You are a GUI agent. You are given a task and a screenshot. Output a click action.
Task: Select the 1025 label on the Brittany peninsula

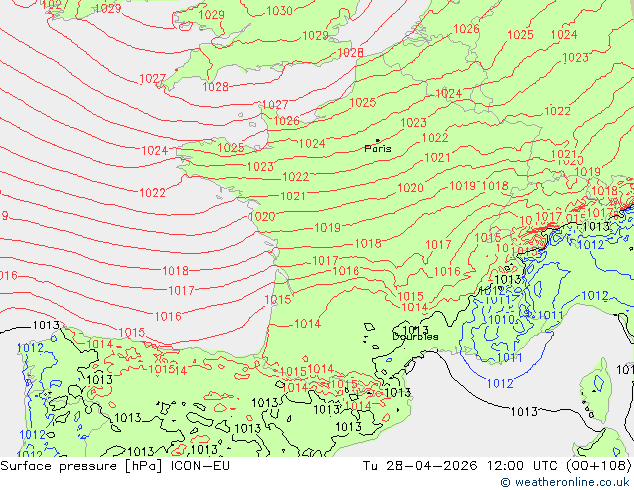[231, 148]
